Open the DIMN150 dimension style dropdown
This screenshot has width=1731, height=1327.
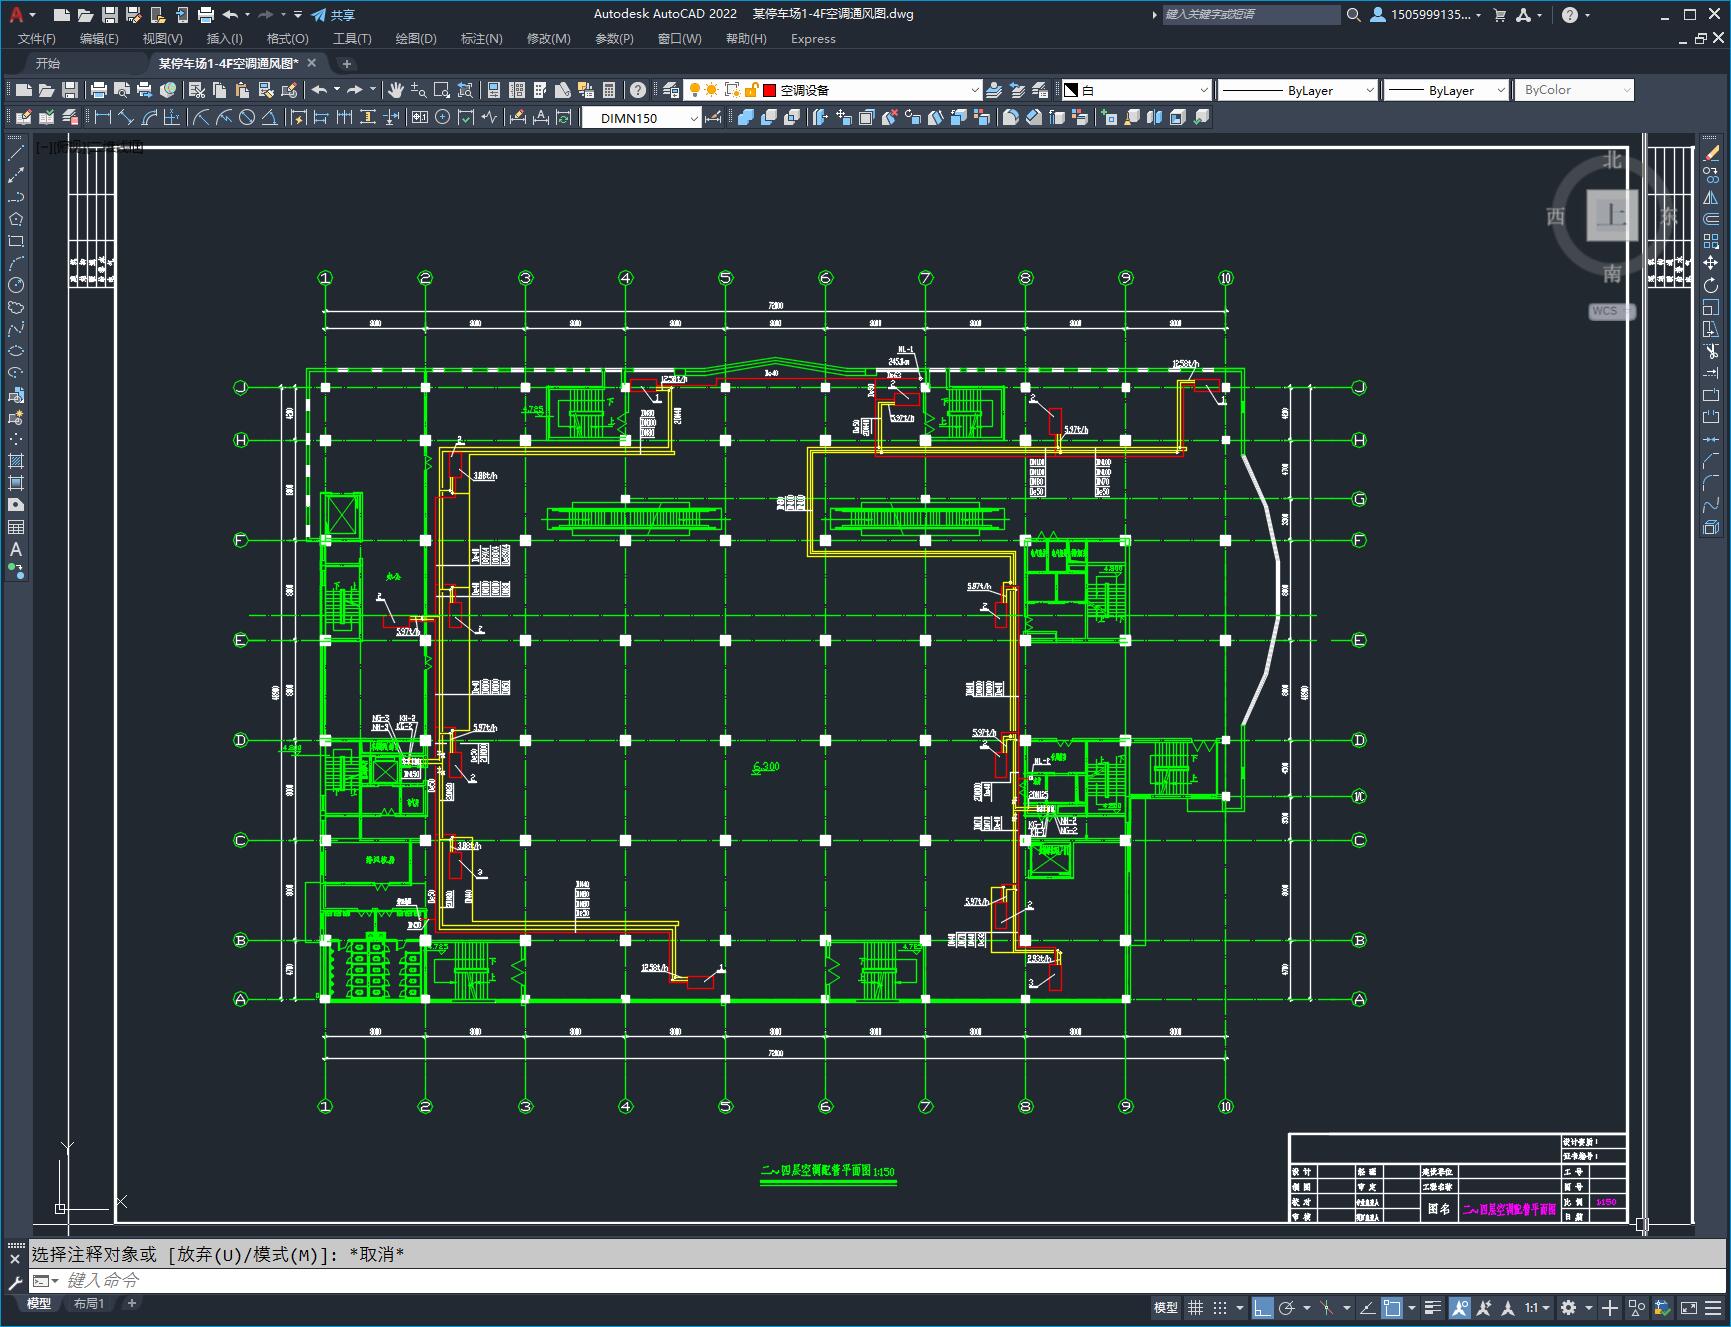point(641,118)
